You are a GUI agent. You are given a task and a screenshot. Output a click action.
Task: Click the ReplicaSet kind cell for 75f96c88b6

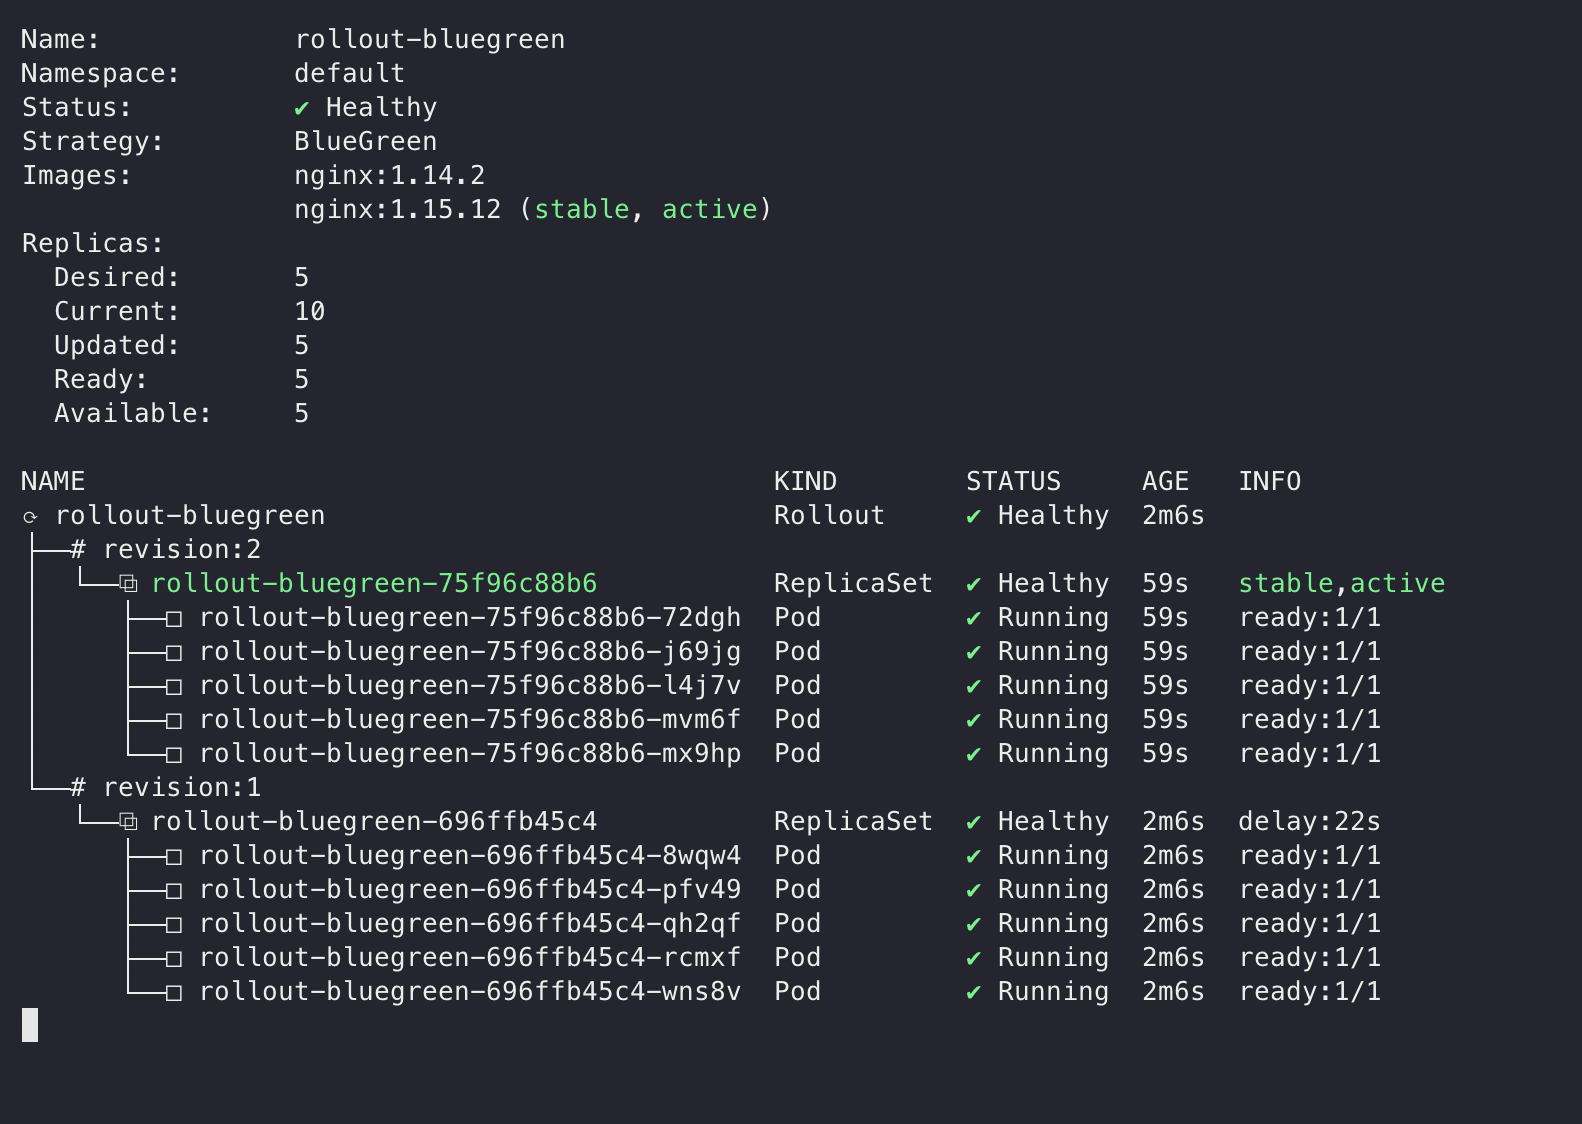853,583
